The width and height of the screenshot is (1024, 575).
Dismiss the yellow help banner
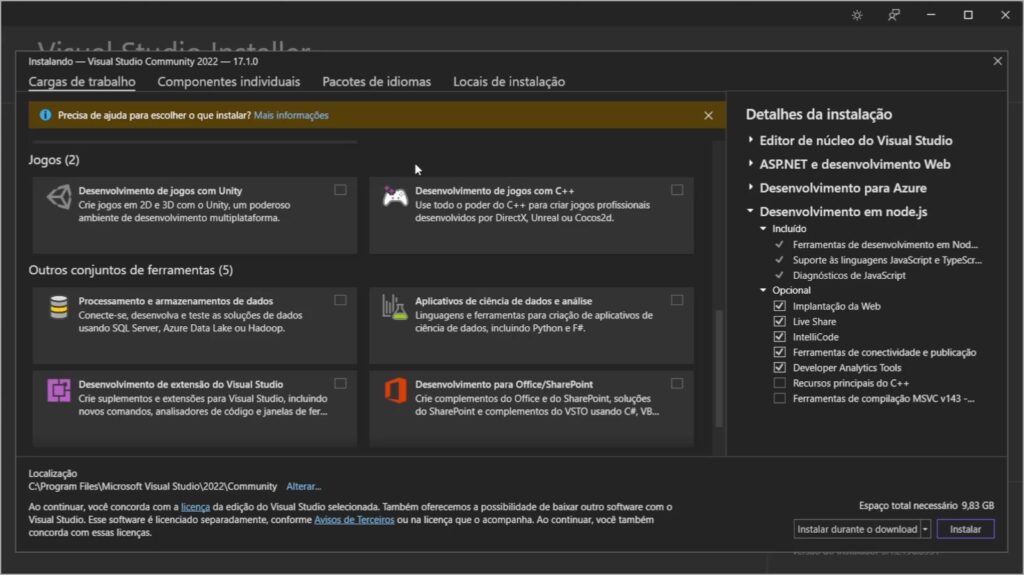pos(709,116)
